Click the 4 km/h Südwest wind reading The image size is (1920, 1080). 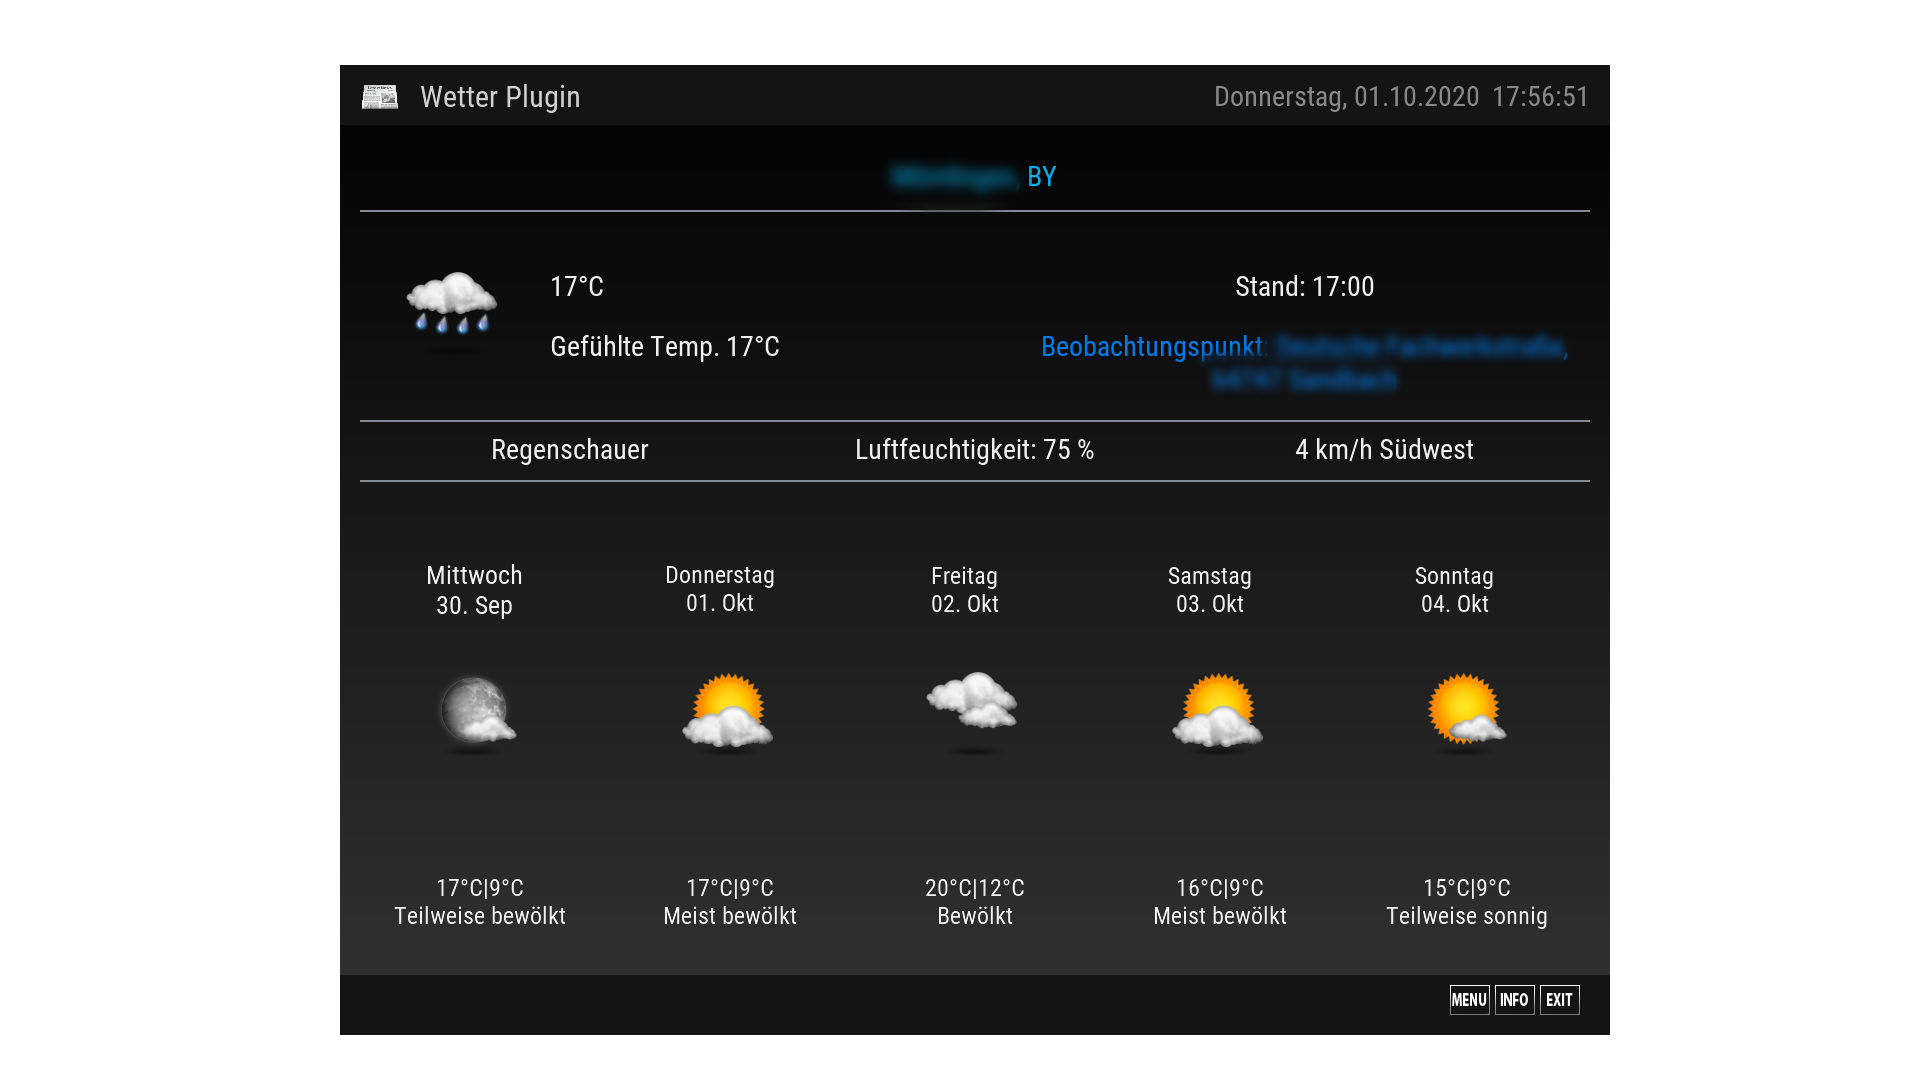pyautogui.click(x=1384, y=450)
